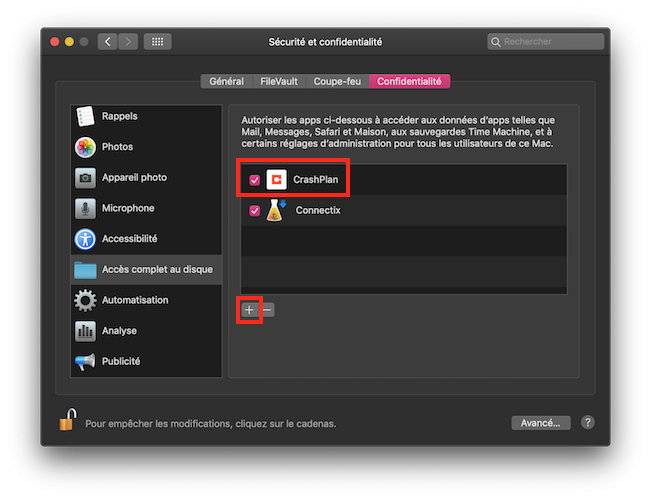This screenshot has width=651, height=500.
Task: Click the padlock to prevent changes
Action: click(67, 421)
